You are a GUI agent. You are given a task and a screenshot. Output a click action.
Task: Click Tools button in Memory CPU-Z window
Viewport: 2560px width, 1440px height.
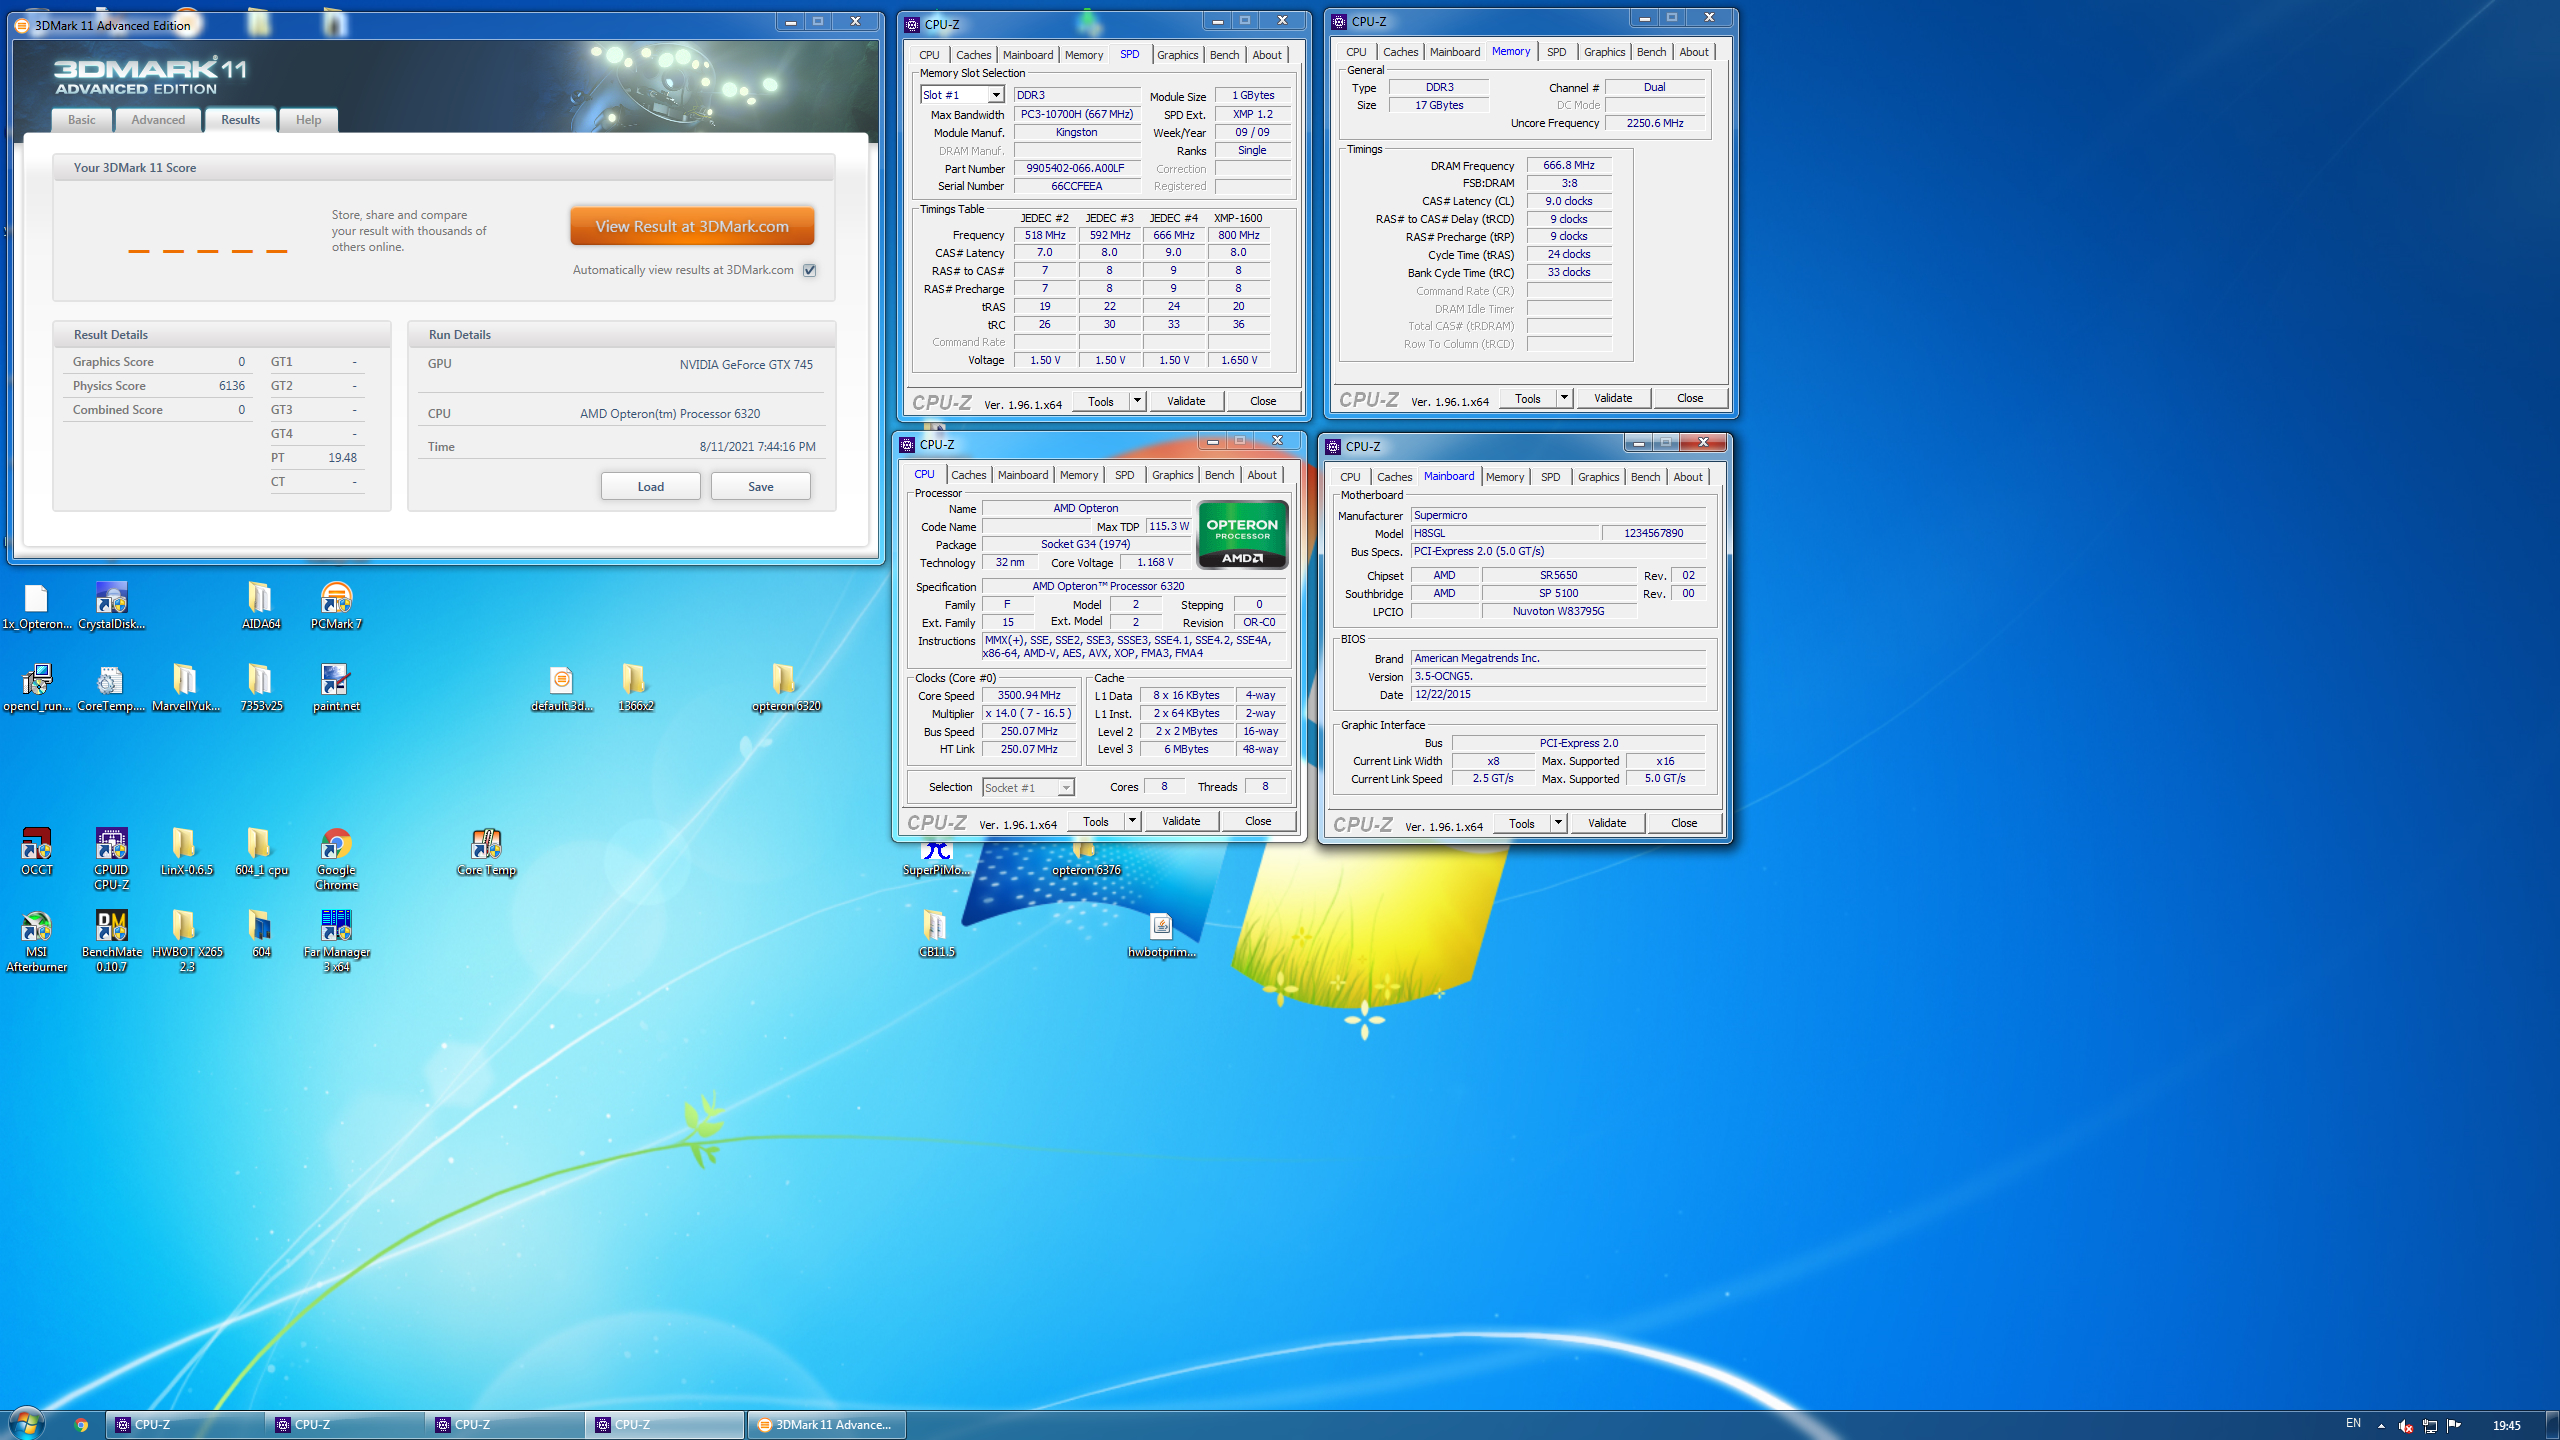point(1527,398)
